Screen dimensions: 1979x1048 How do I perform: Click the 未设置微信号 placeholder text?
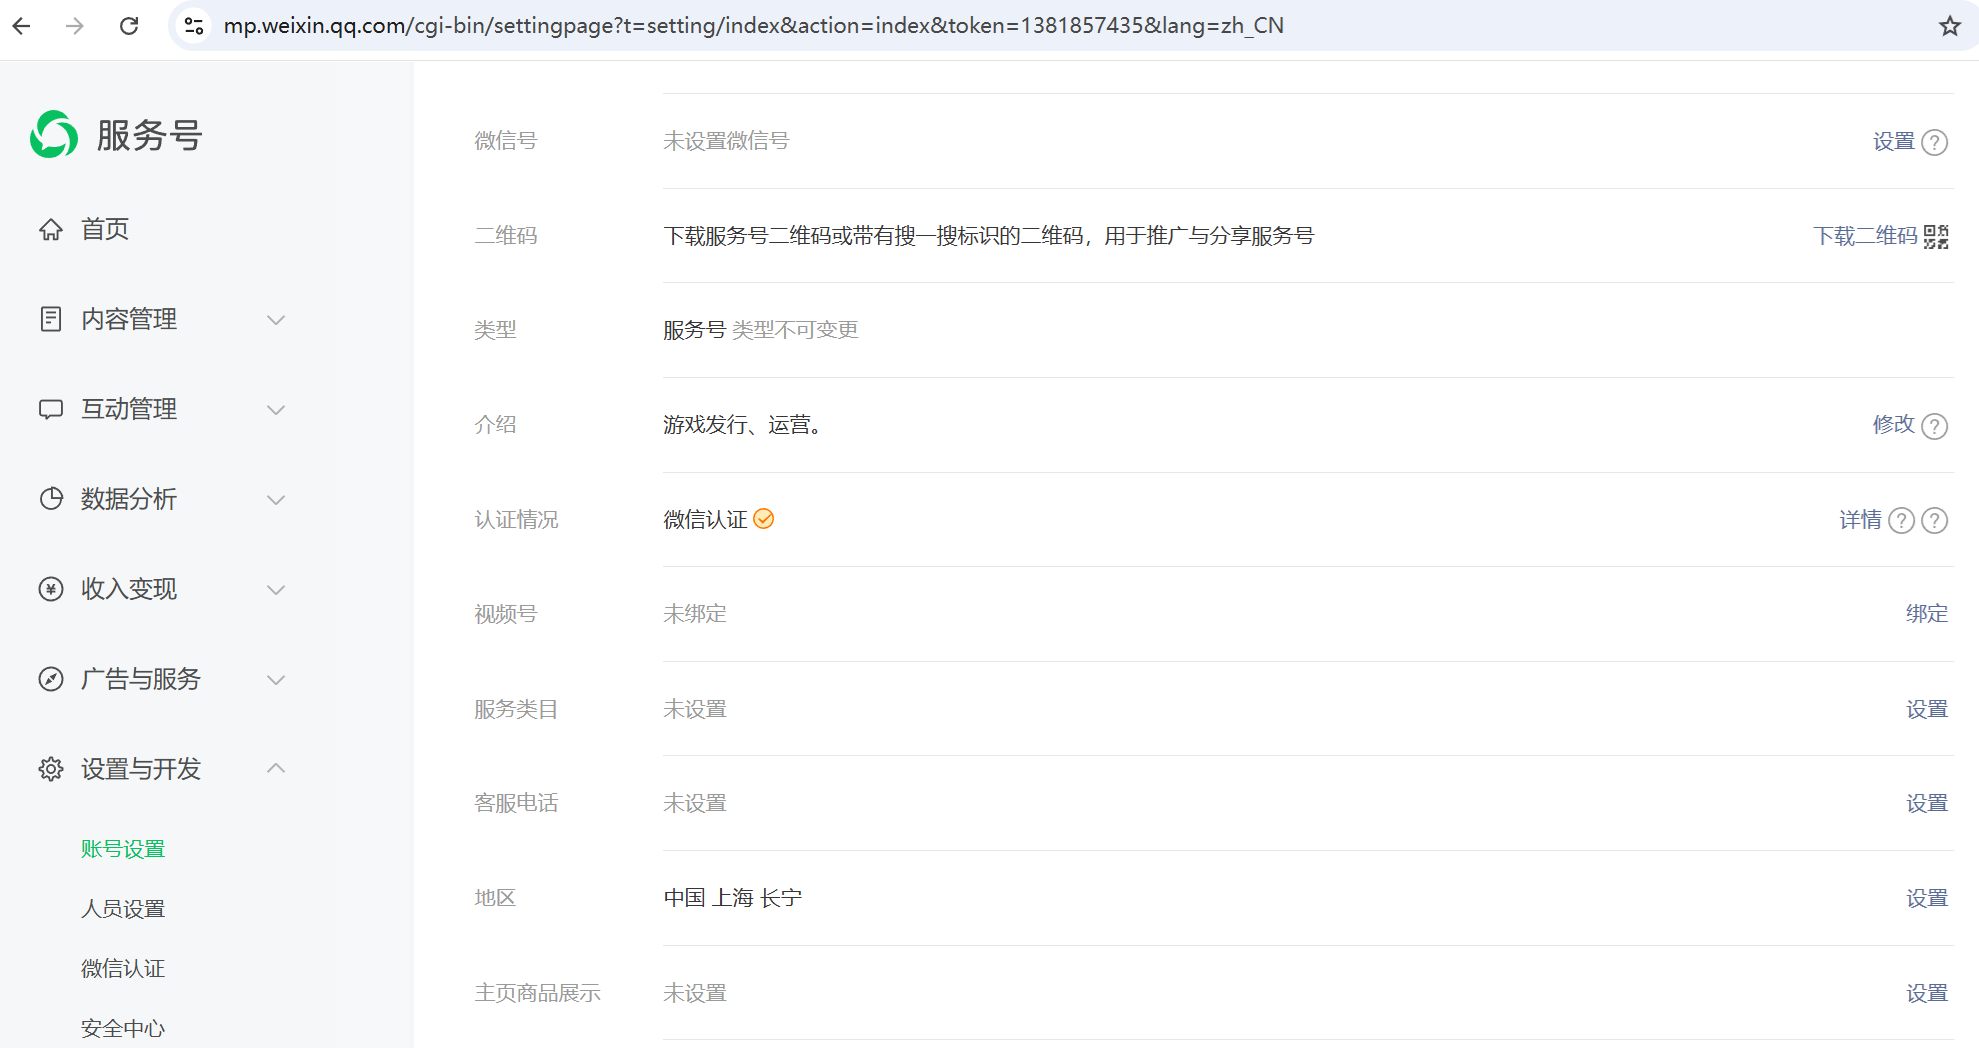click(x=726, y=141)
